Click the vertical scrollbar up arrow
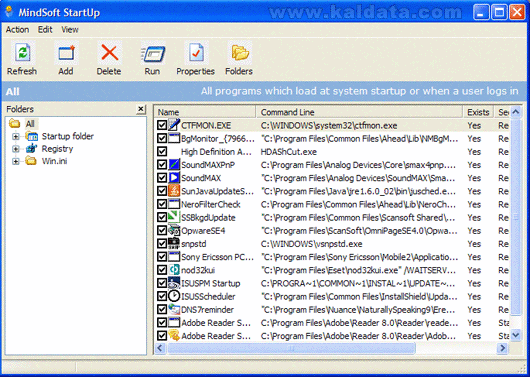The width and height of the screenshot is (530, 377). [516, 112]
